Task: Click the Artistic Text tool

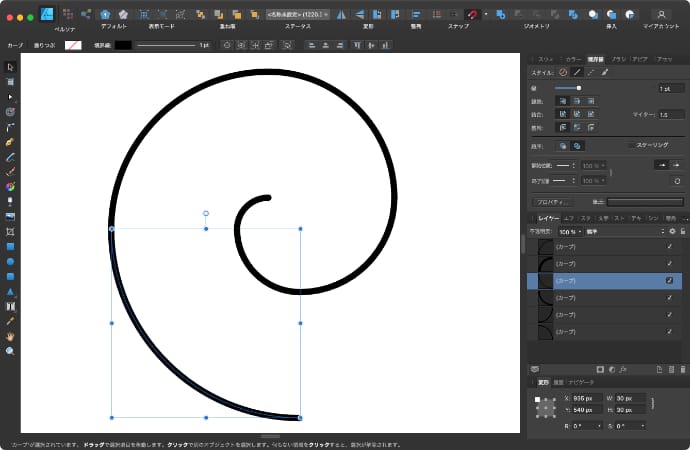Action: [10, 306]
